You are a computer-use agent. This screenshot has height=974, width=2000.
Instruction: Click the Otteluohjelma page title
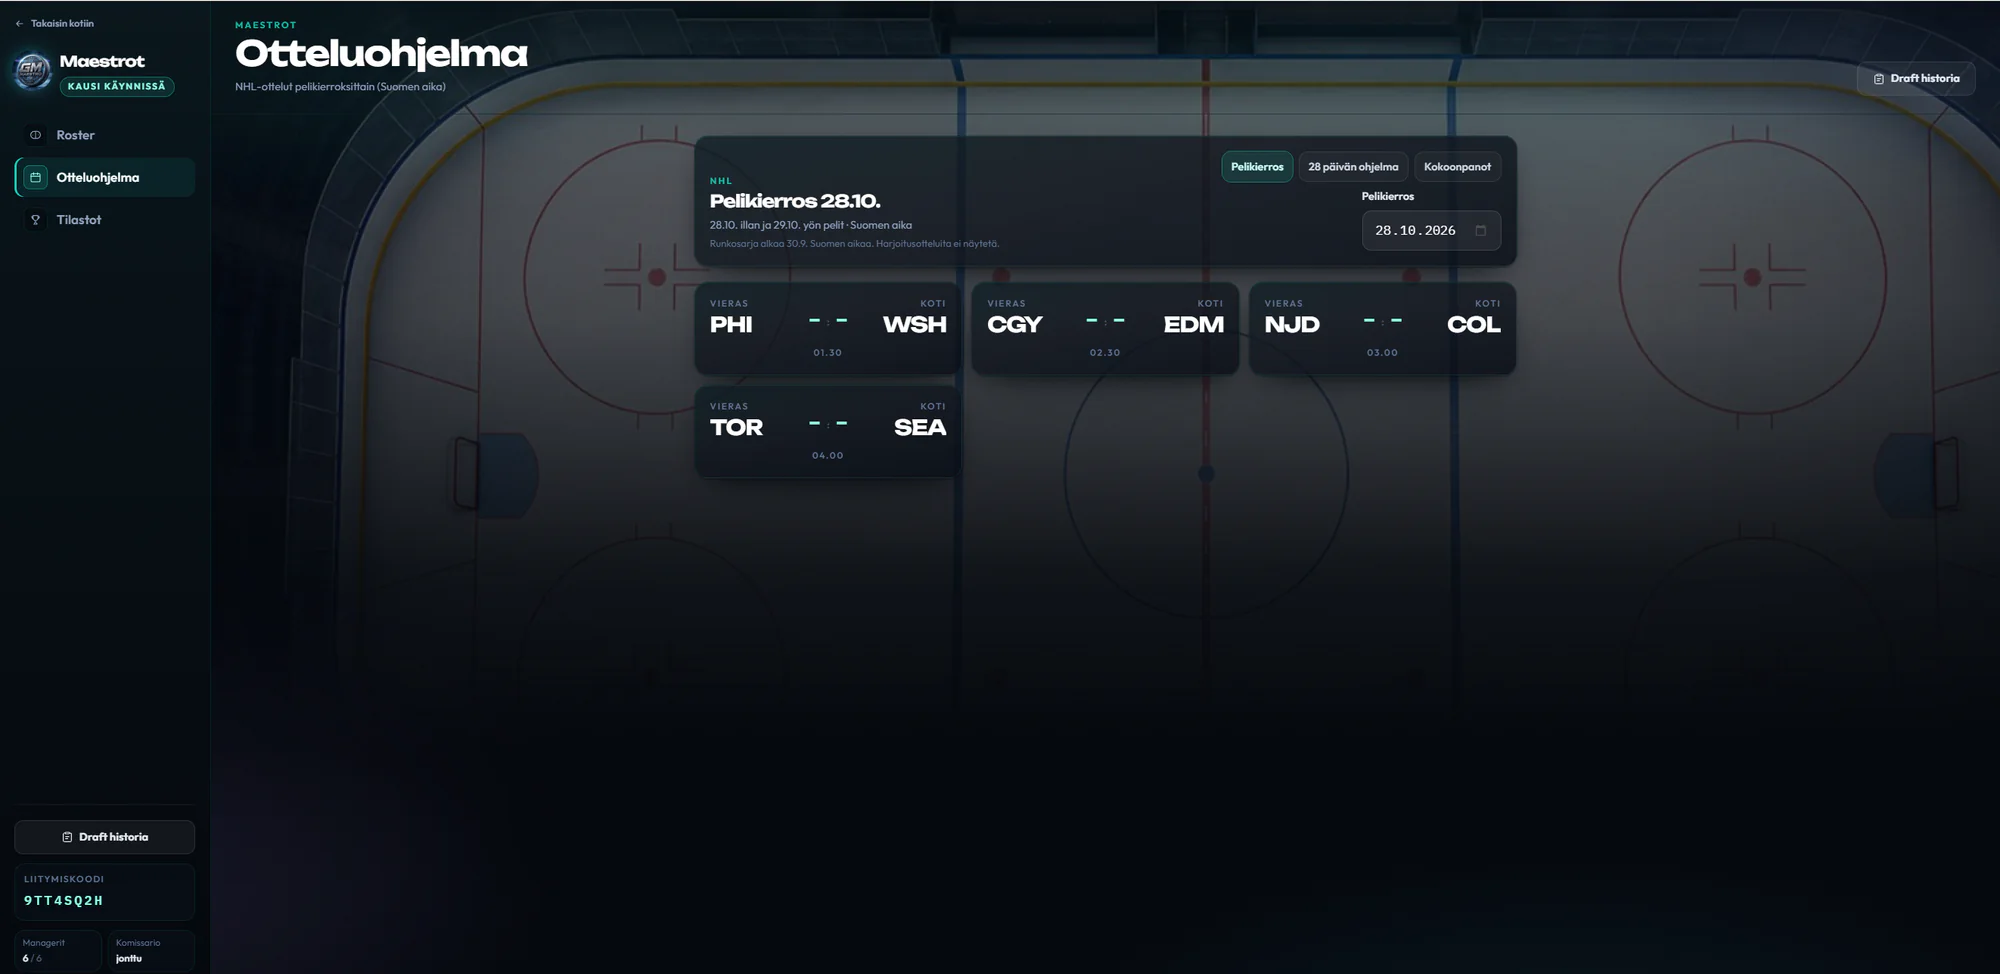click(x=381, y=54)
